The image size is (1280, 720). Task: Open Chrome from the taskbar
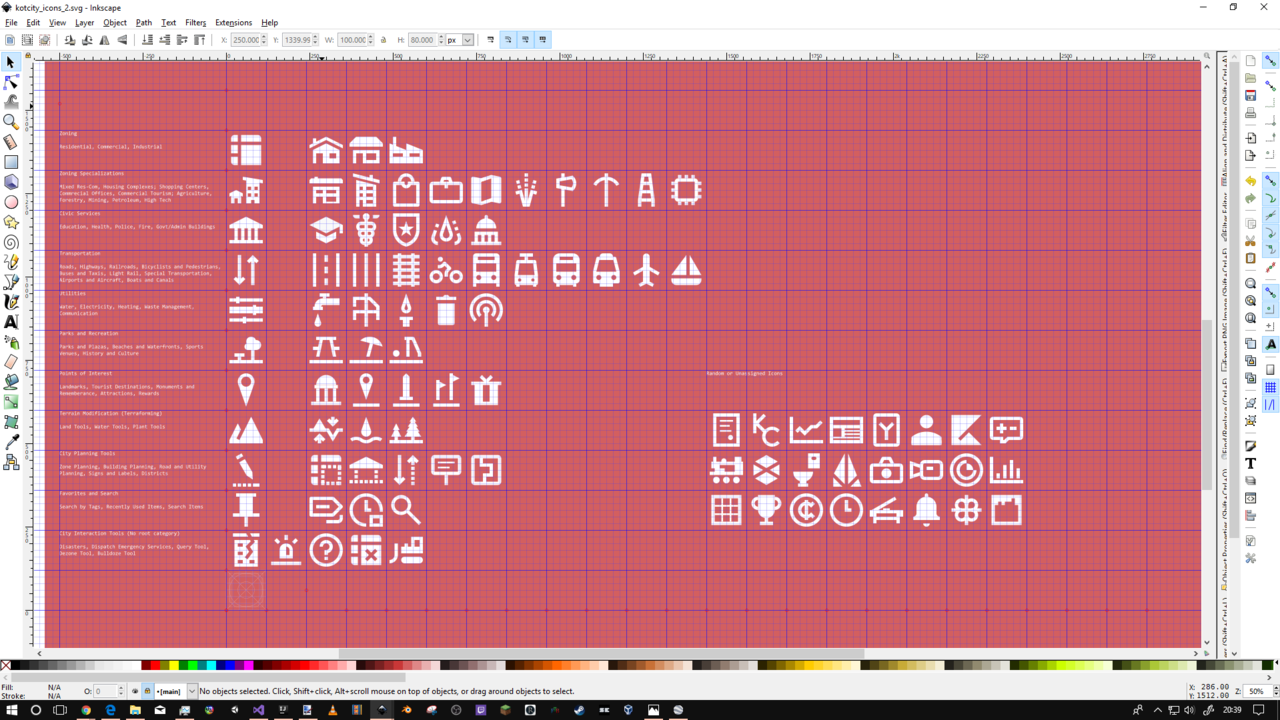86,710
